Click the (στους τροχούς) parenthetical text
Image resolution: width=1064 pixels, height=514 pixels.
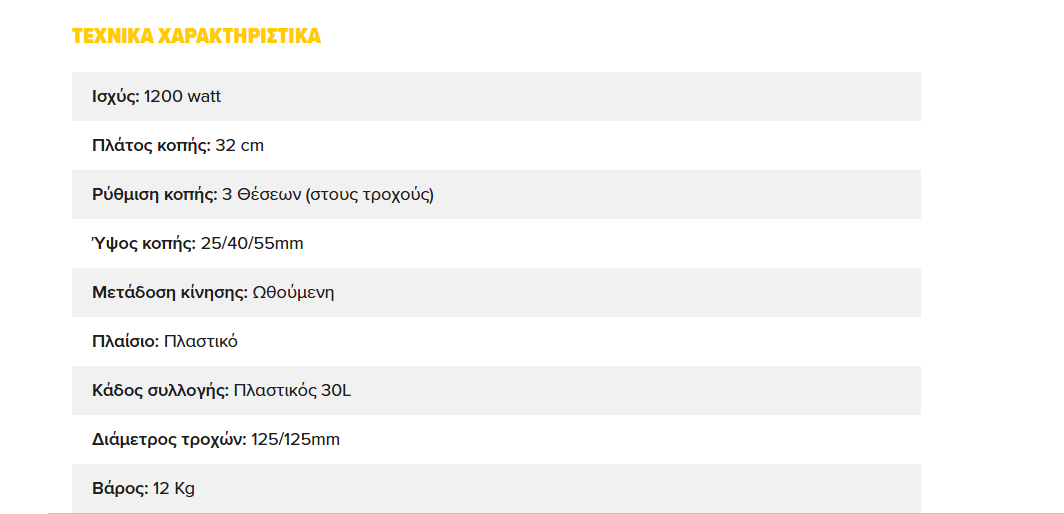pos(368,195)
